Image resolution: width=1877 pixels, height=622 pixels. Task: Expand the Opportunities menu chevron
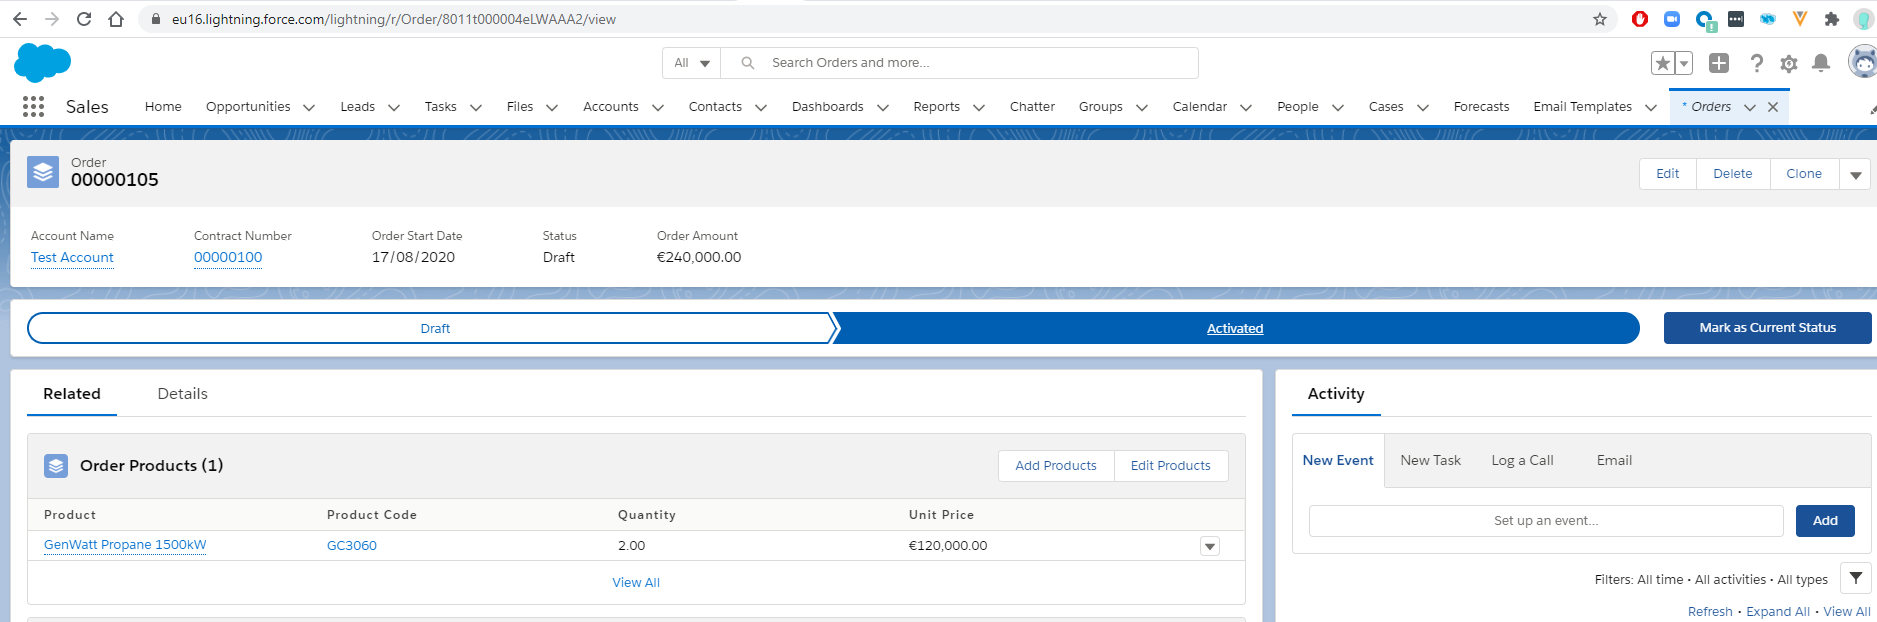tap(309, 108)
